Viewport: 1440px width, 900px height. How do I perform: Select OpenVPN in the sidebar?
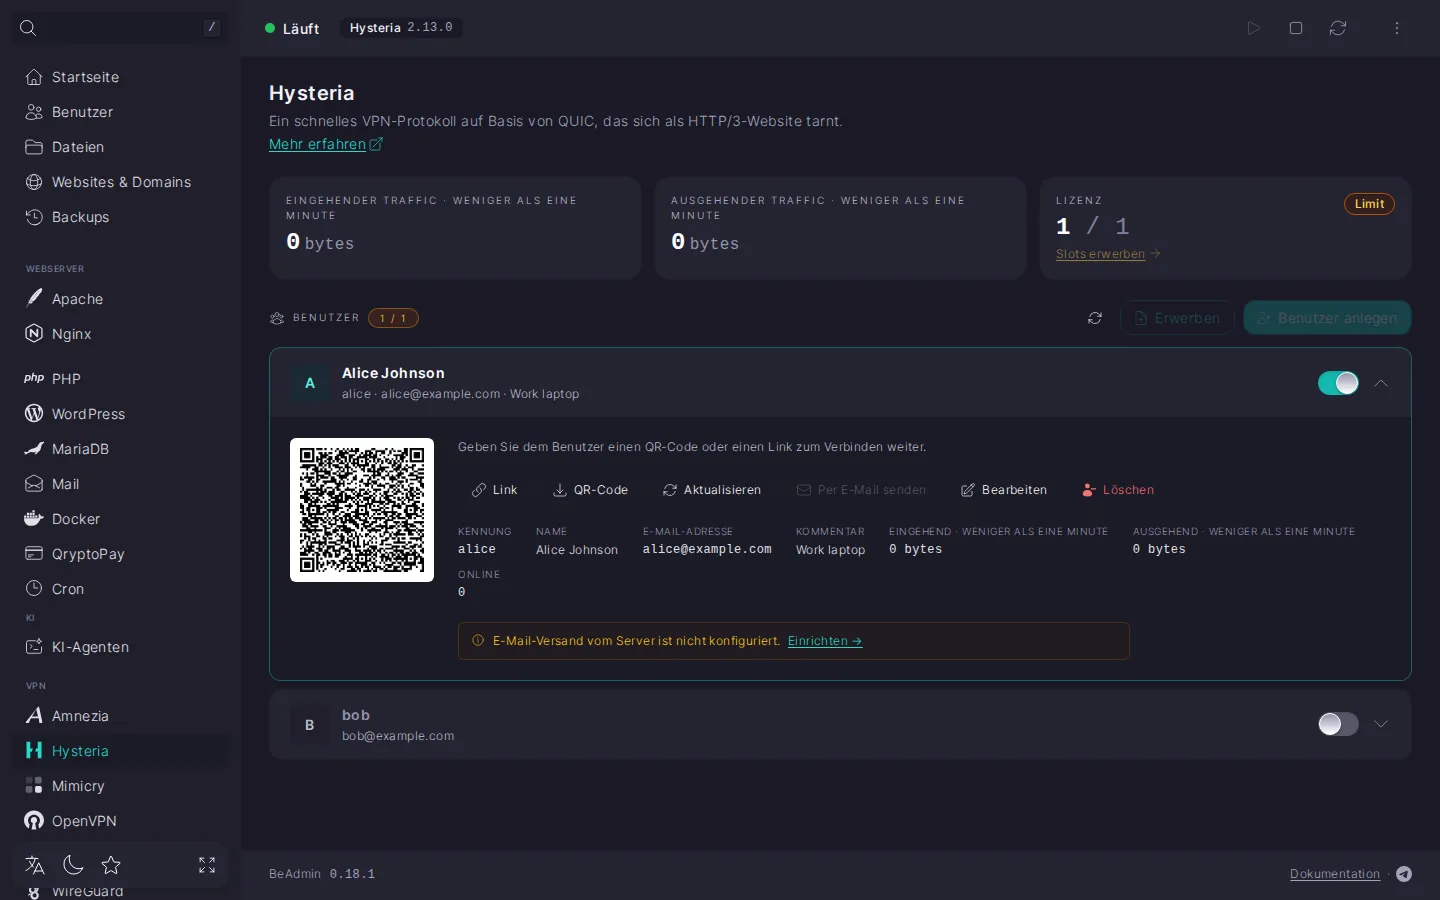click(120, 821)
